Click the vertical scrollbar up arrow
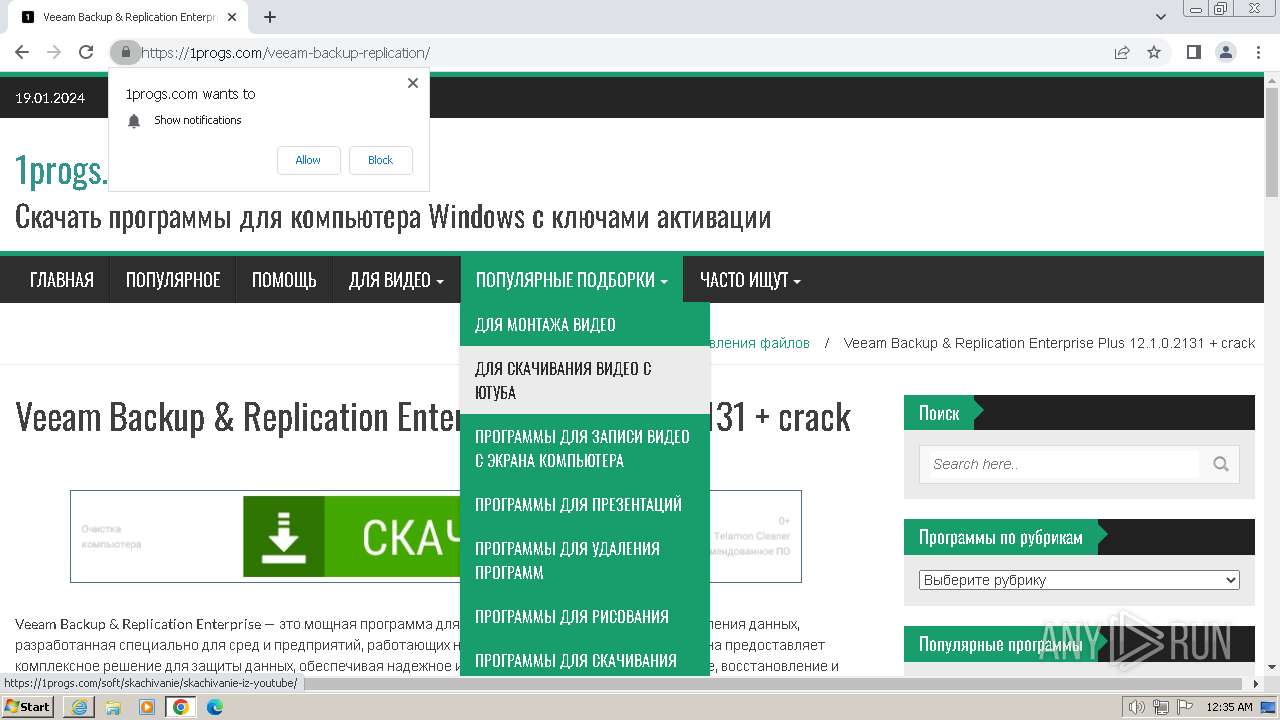The height and width of the screenshot is (720, 1280). coord(1272,79)
